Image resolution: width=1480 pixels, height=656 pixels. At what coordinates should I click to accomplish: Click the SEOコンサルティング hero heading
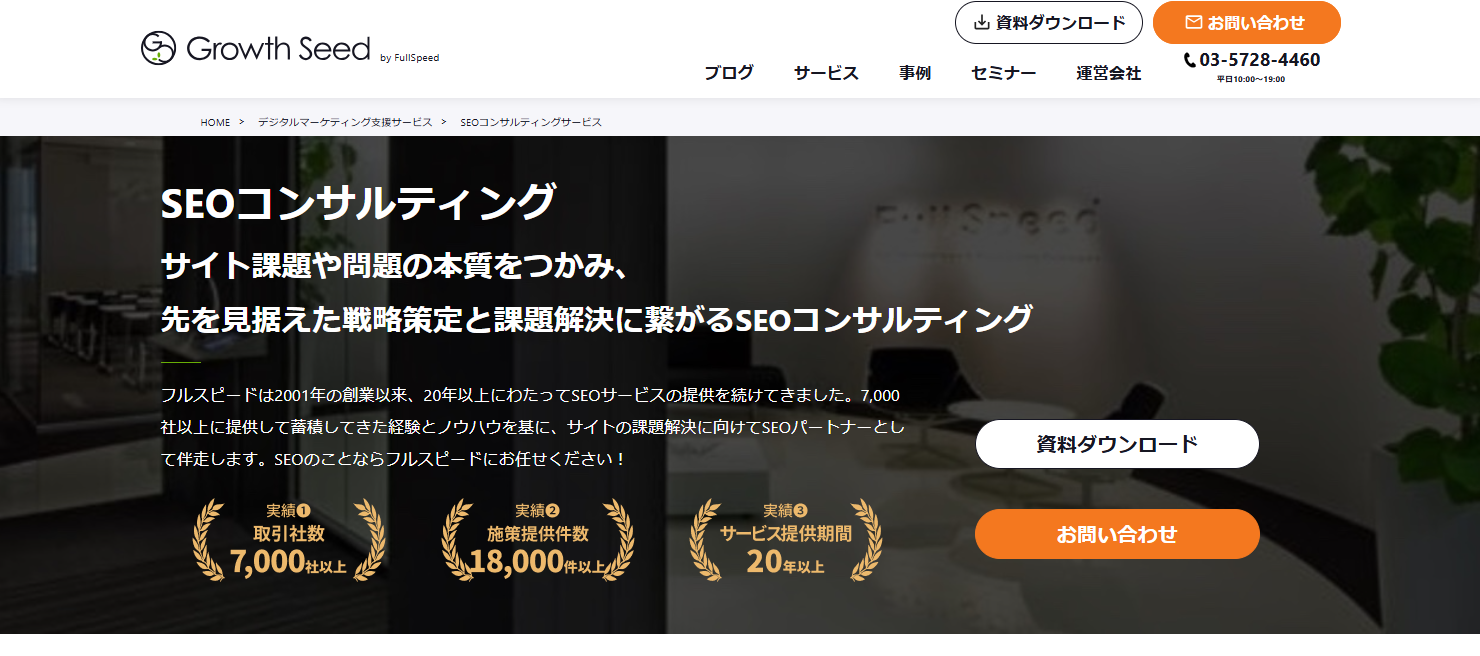coord(357,203)
